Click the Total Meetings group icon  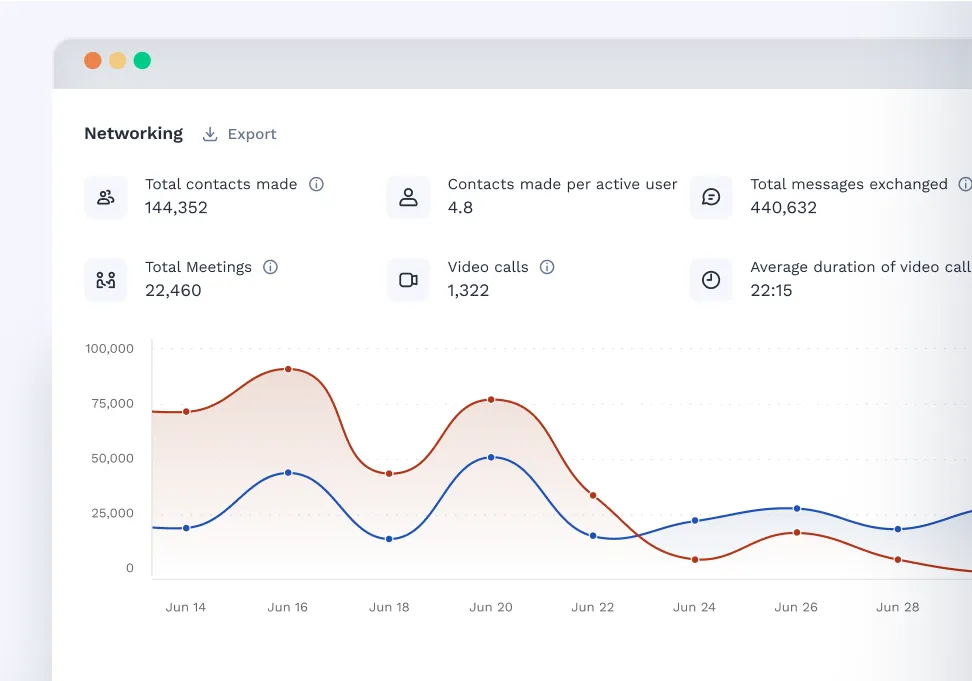point(106,280)
